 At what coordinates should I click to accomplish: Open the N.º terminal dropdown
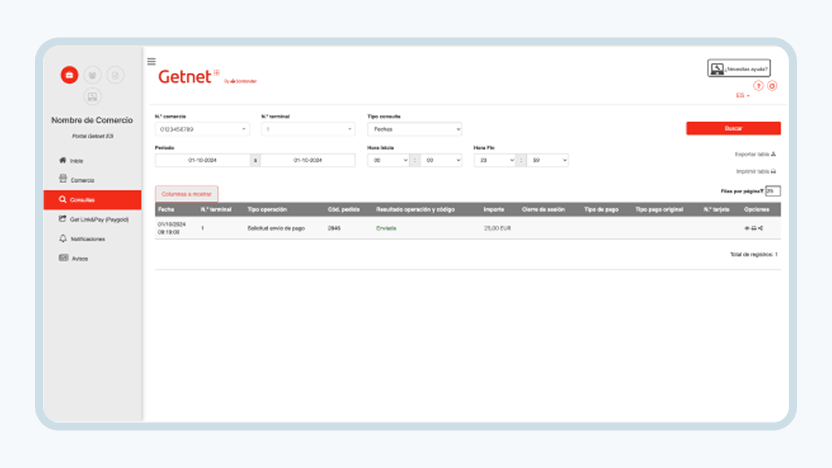coord(308,129)
